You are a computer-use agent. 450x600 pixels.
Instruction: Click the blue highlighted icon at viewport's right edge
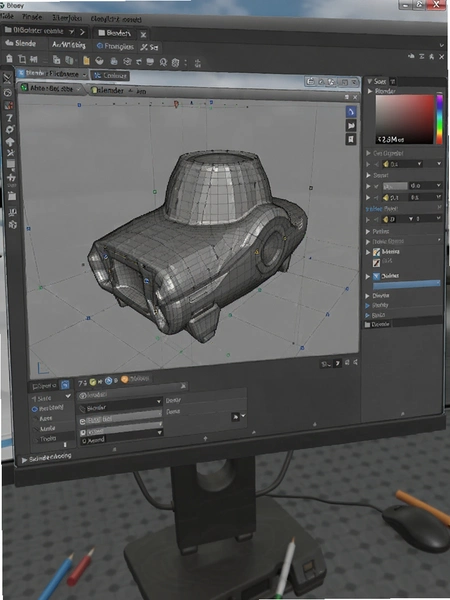pyautogui.click(x=351, y=112)
